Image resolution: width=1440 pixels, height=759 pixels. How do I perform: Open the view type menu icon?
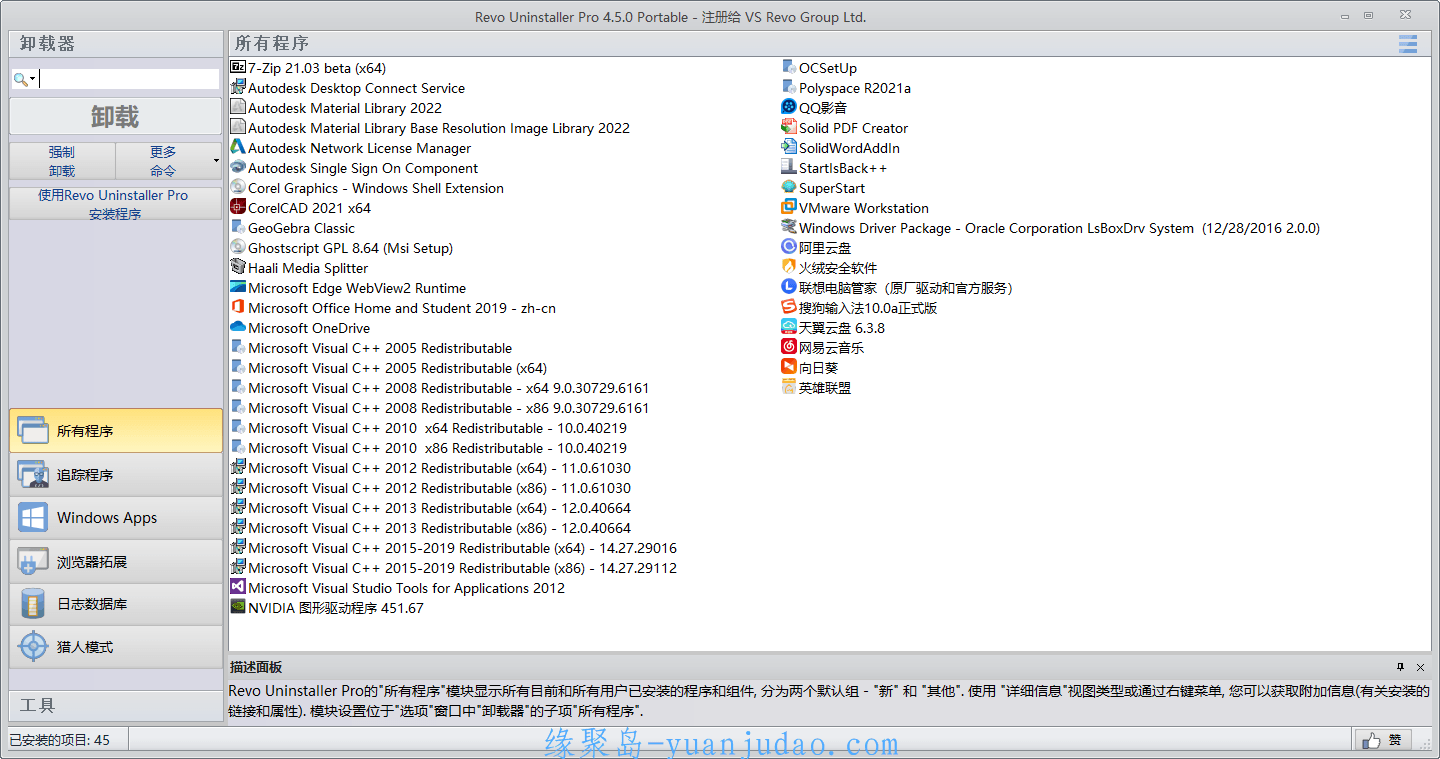point(1408,44)
